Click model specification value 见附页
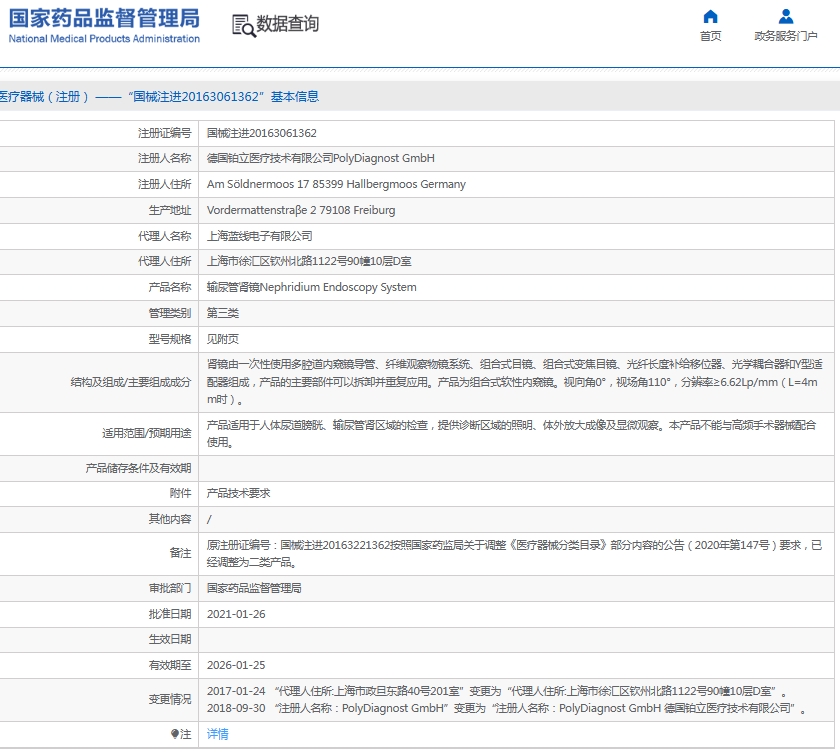 [x=223, y=339]
